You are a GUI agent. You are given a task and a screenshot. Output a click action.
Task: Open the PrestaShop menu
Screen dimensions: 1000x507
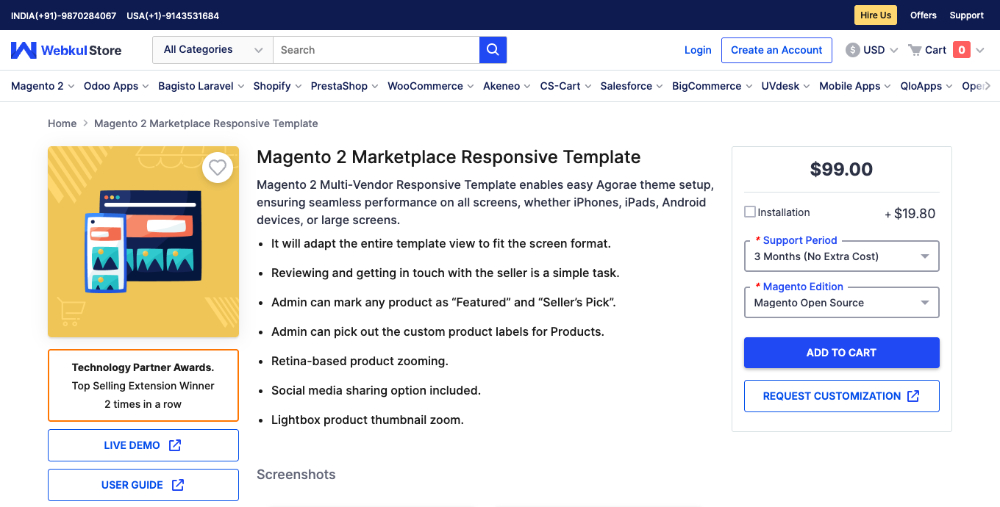coord(344,86)
